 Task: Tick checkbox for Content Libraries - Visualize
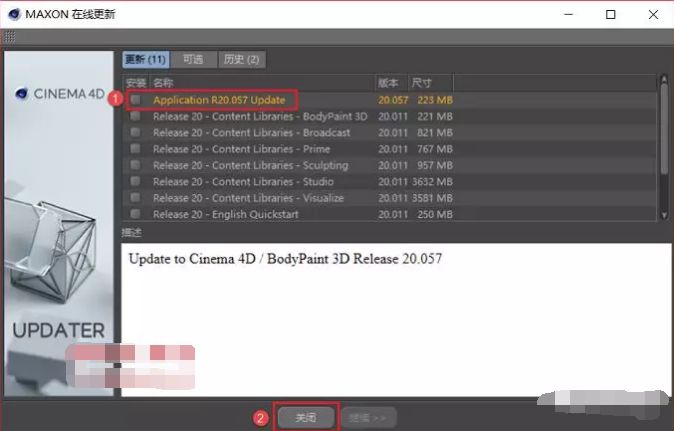point(135,198)
